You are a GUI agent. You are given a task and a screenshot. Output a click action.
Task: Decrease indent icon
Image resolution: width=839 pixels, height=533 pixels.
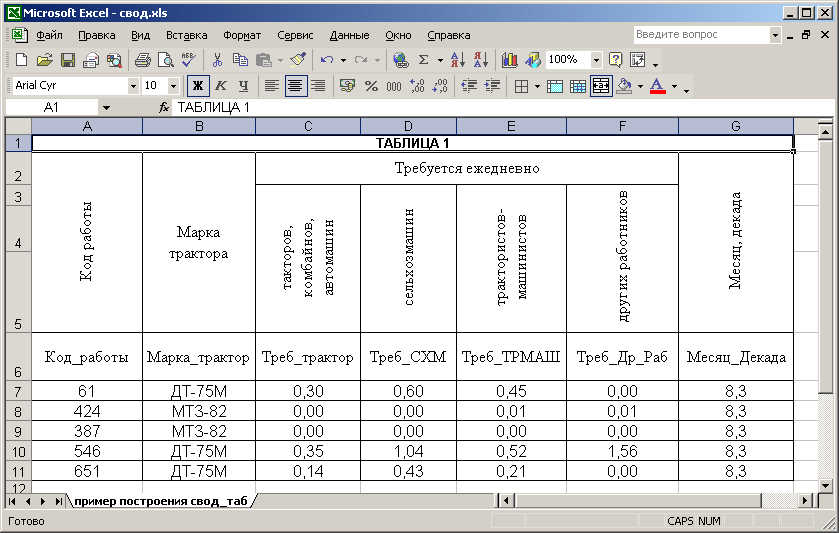pyautogui.click(x=469, y=86)
